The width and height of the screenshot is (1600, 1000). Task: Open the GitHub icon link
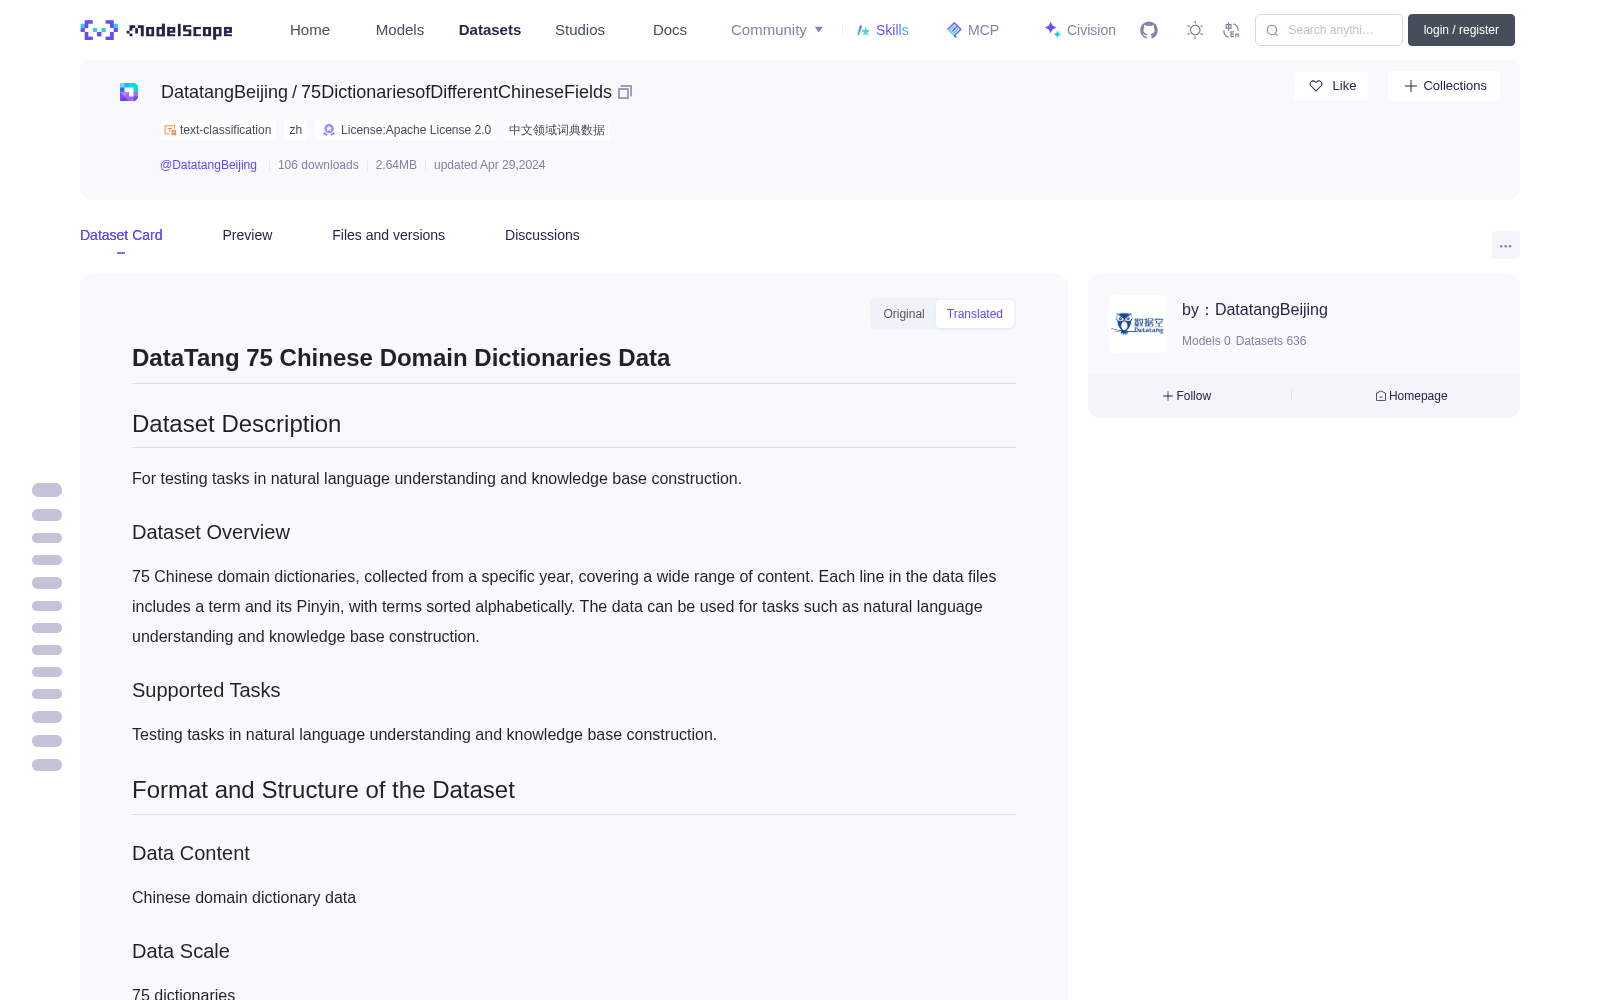(x=1149, y=30)
